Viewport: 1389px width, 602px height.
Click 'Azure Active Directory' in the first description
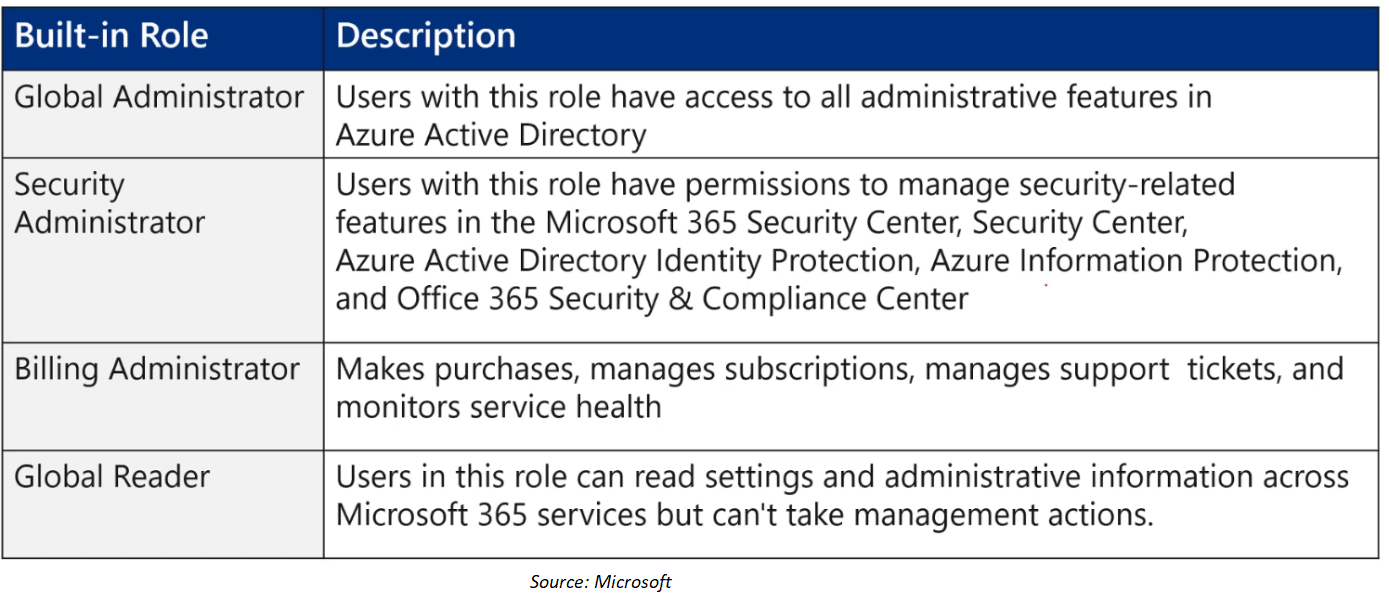(491, 134)
